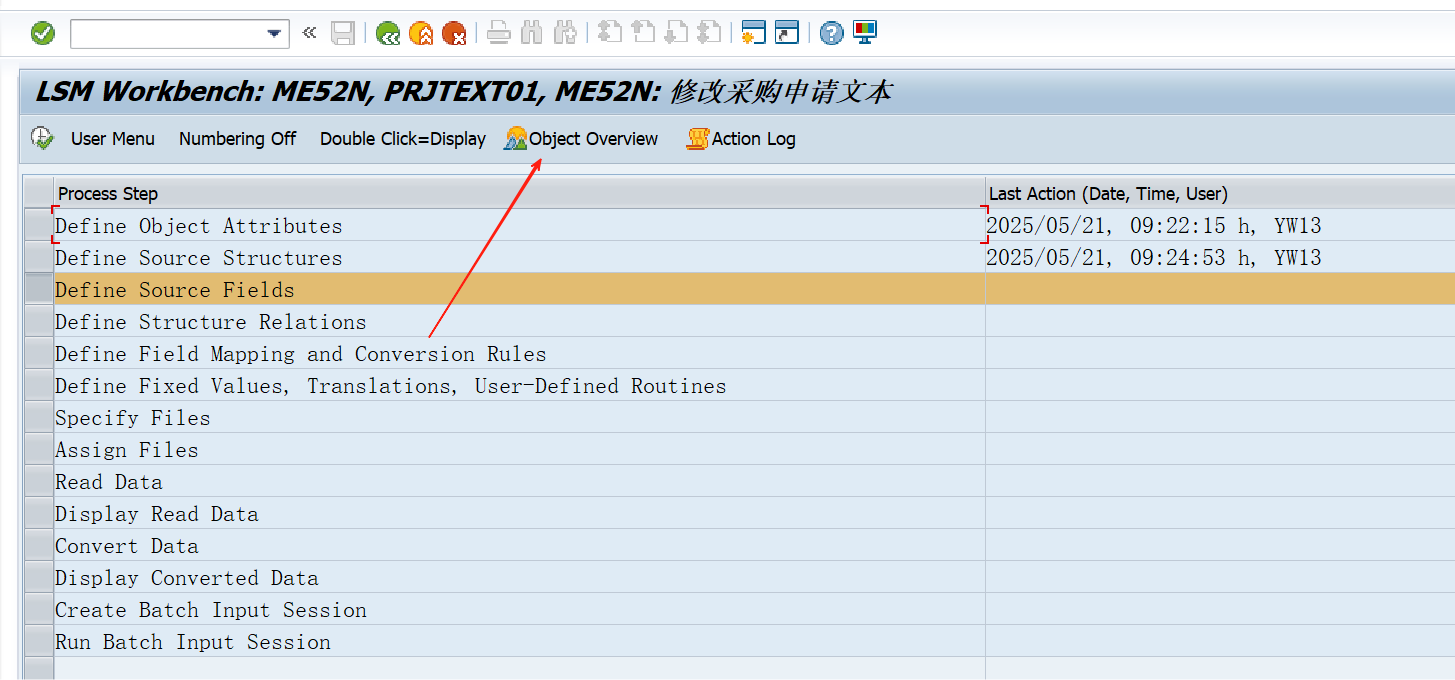Click the Create Shortcut icon
Viewport: 1455px width, 680px height.
point(787,34)
